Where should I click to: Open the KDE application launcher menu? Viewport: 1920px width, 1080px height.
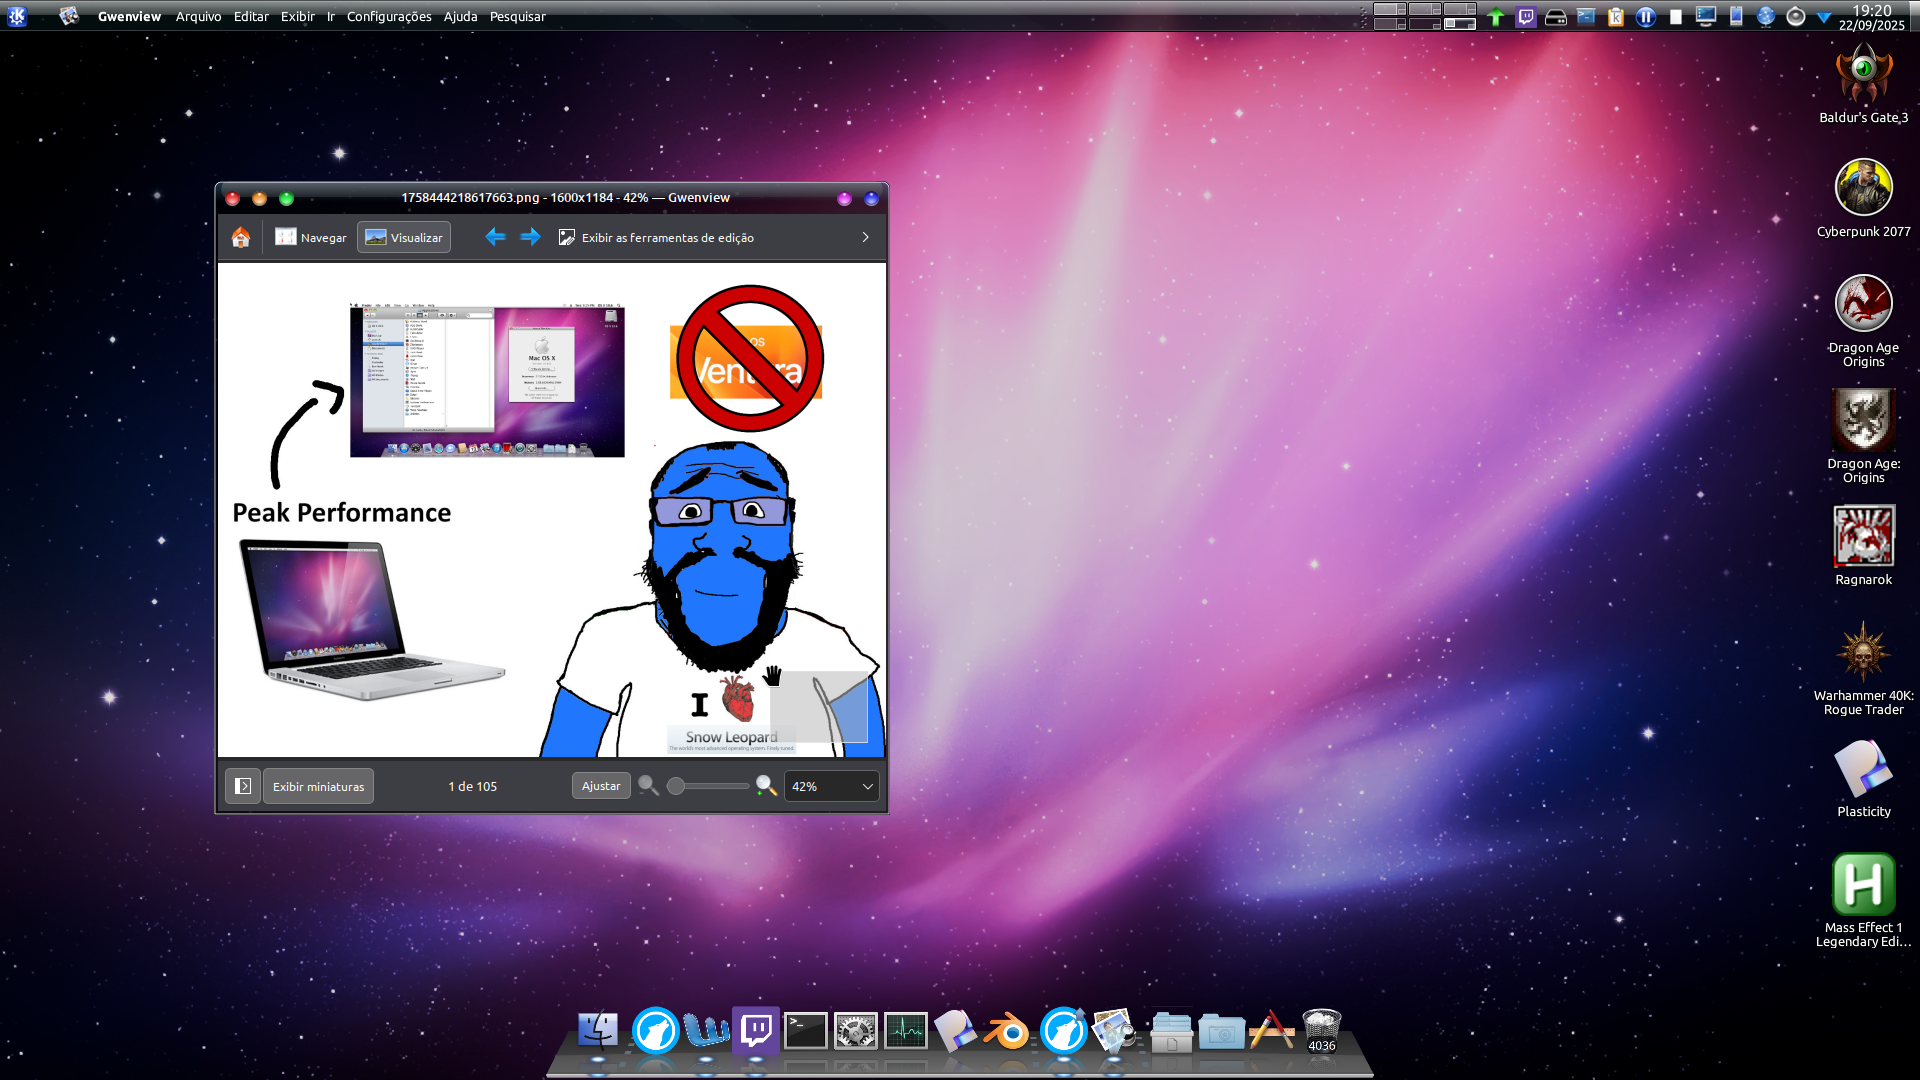click(17, 16)
